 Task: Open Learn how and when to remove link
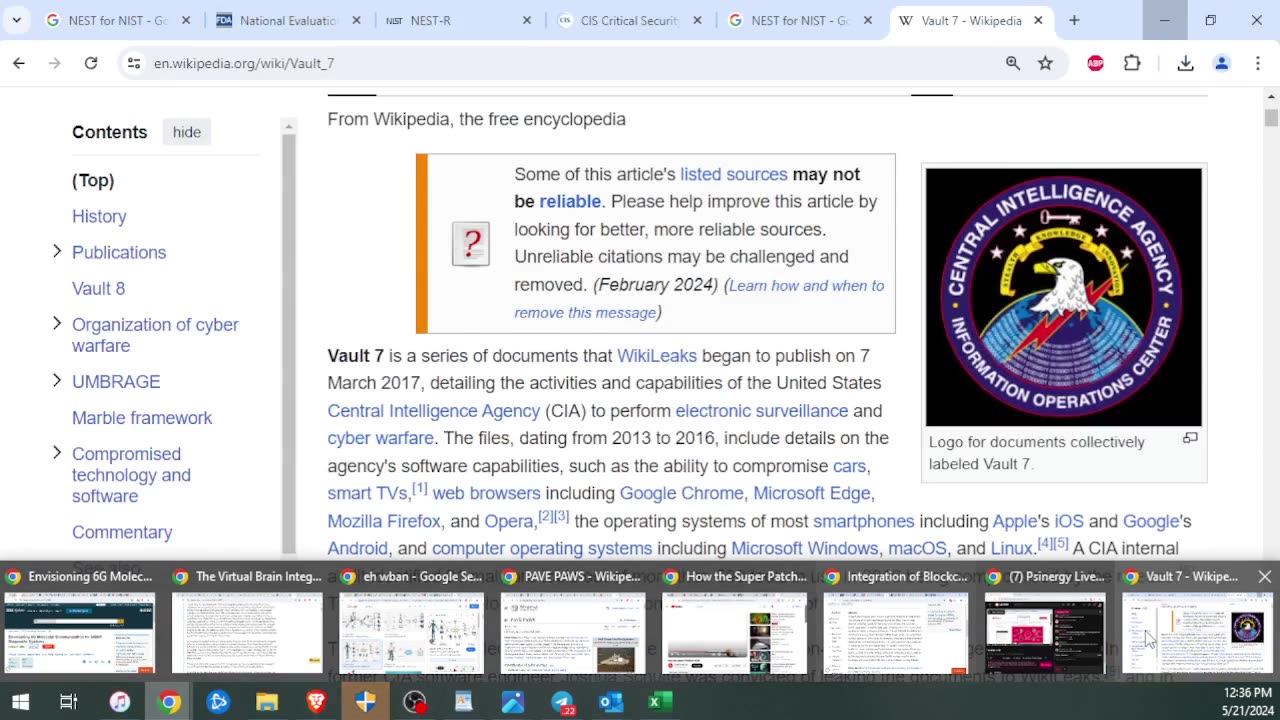point(699,299)
